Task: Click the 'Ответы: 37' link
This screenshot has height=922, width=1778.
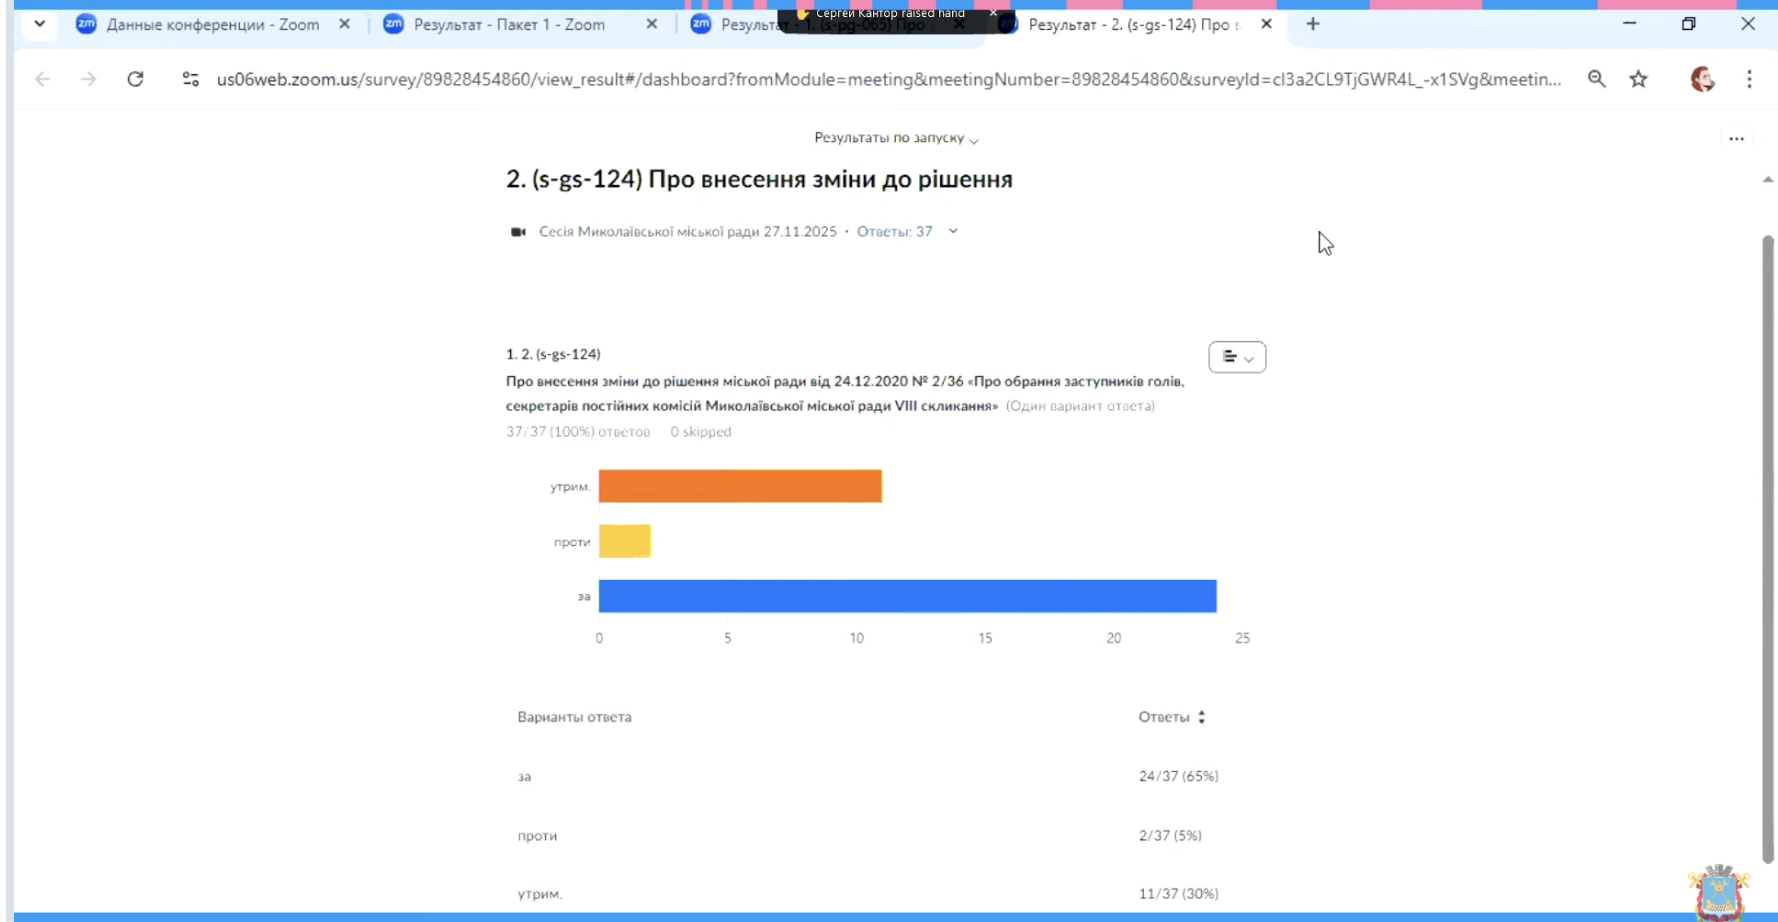Action: coord(894,231)
